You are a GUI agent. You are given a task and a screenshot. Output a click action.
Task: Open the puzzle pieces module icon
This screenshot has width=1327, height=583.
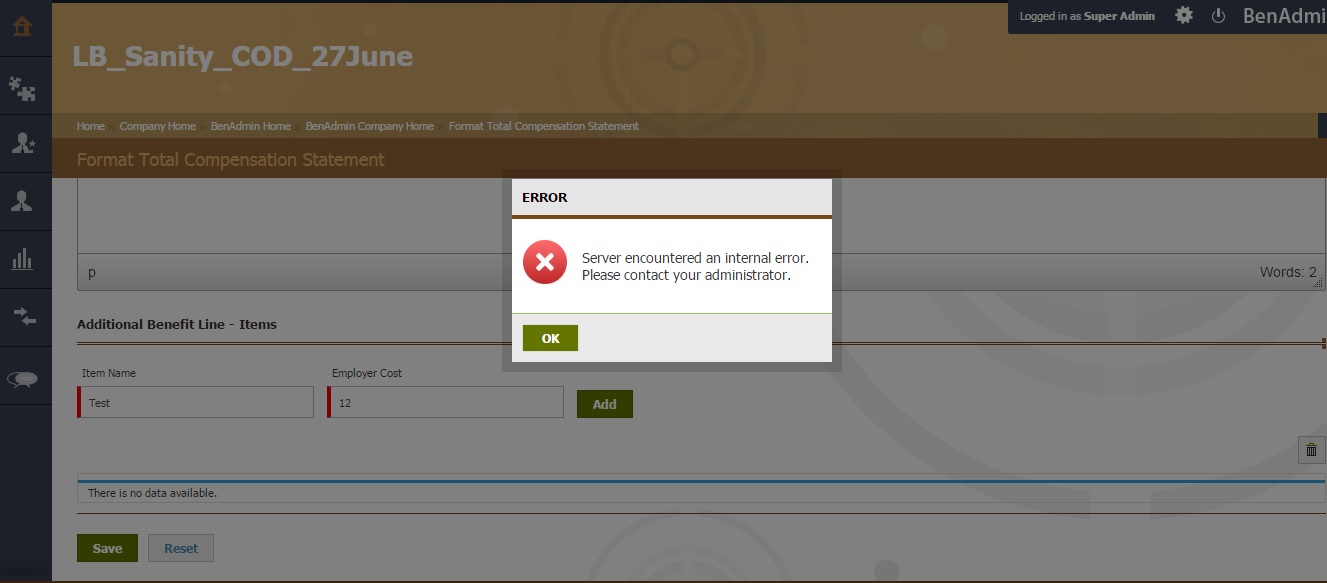[x=22, y=89]
